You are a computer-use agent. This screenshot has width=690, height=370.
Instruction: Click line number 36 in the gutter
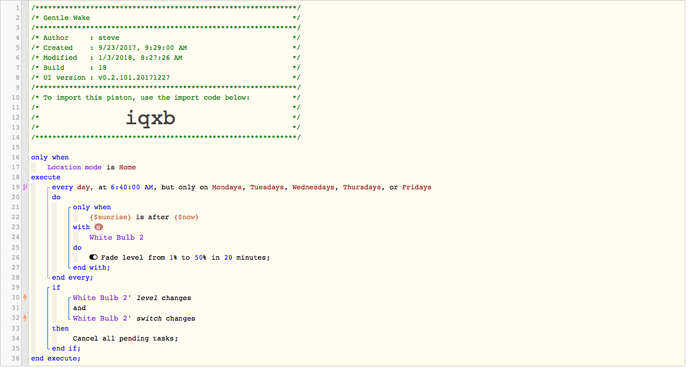[x=15, y=358]
